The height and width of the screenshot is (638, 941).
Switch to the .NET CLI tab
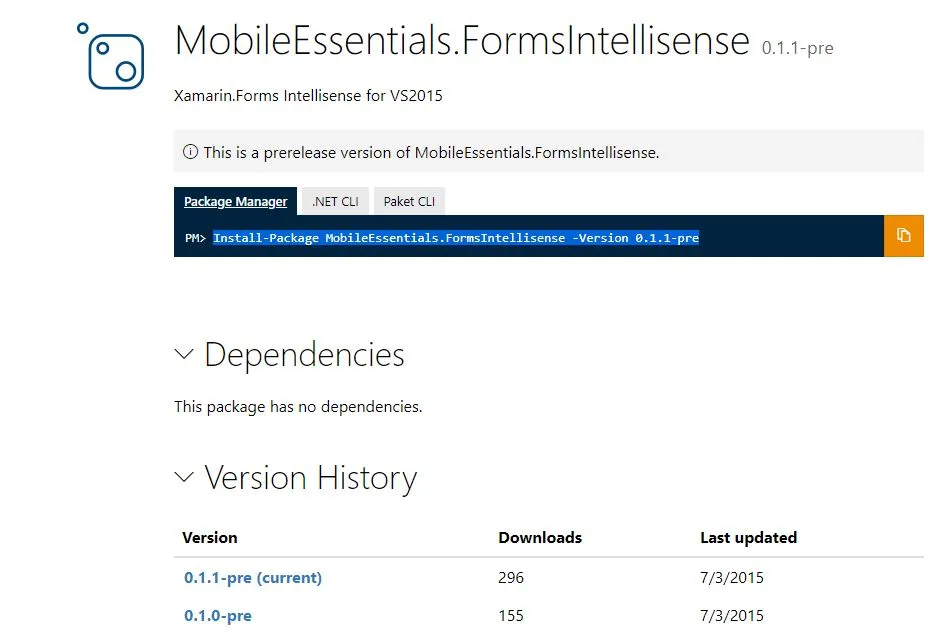click(335, 201)
